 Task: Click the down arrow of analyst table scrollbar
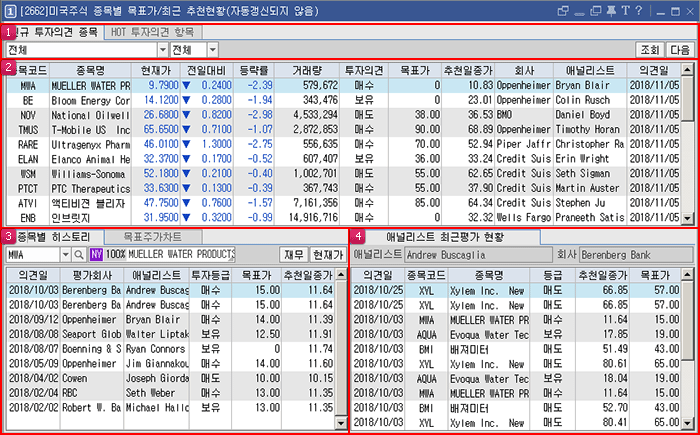pyautogui.click(x=688, y=422)
